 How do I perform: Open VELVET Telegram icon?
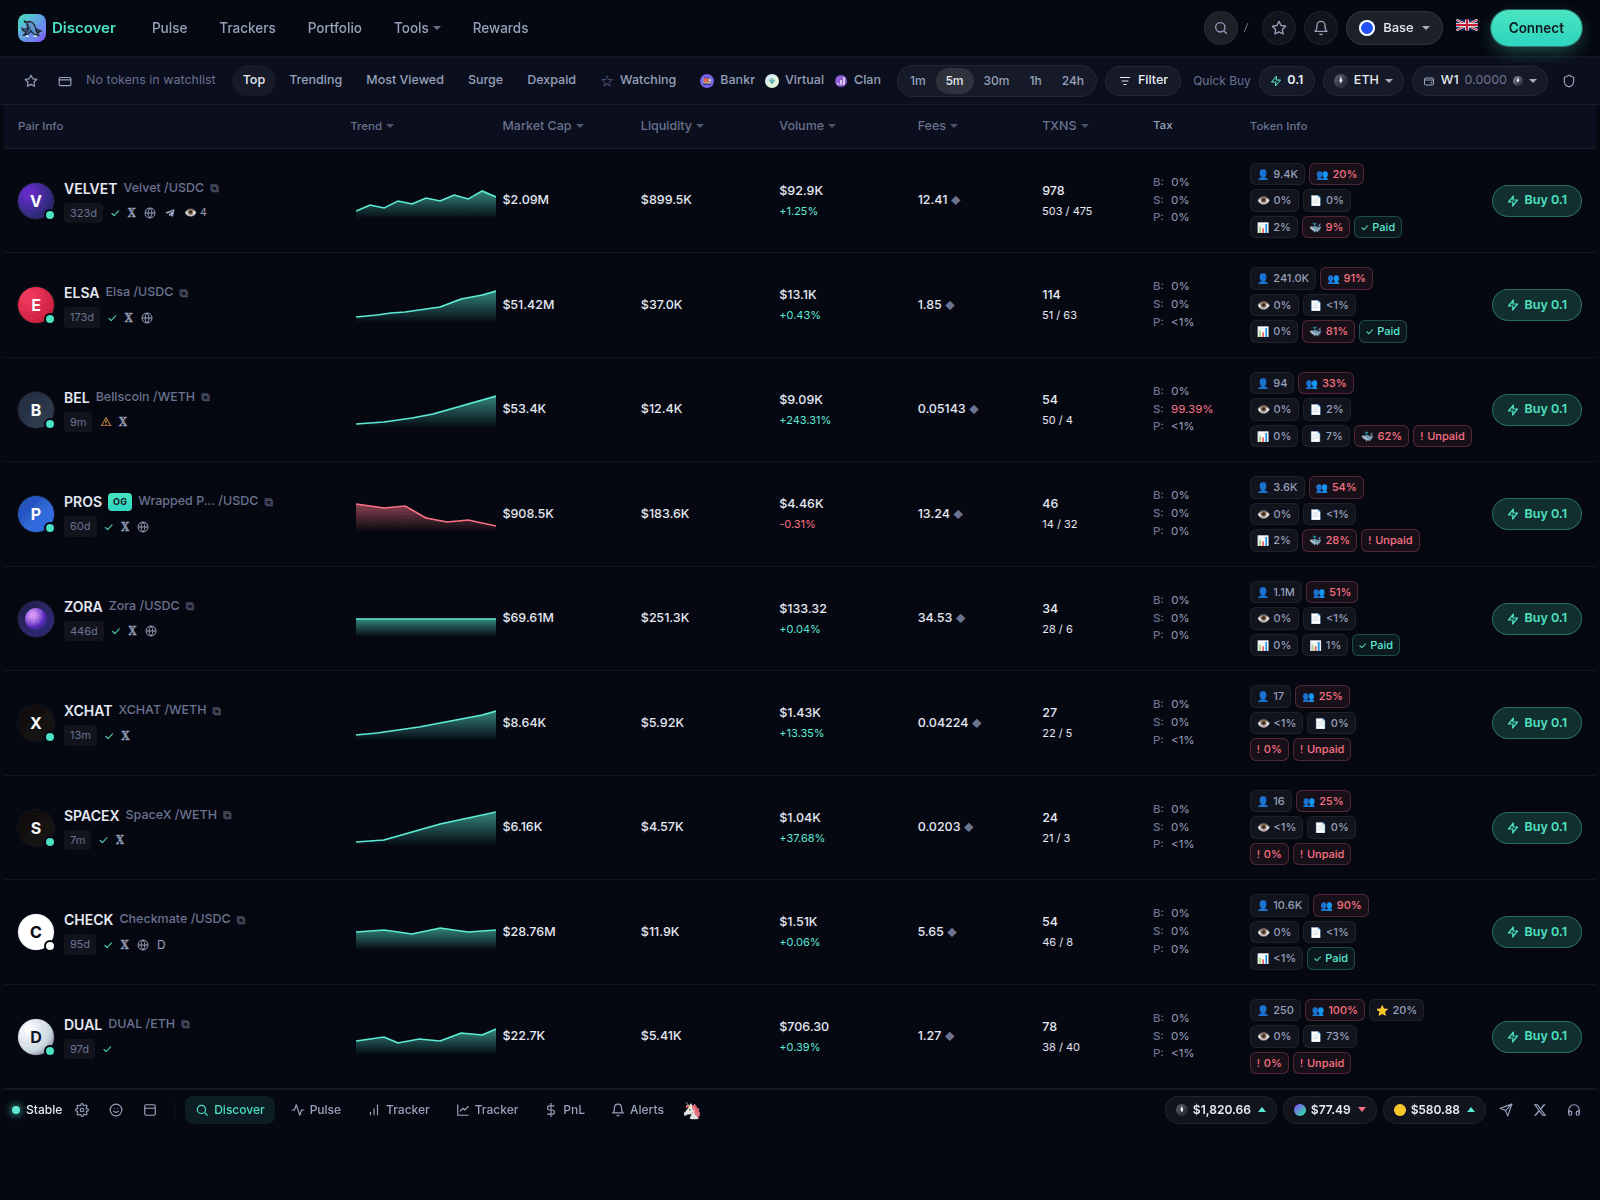pyautogui.click(x=170, y=213)
